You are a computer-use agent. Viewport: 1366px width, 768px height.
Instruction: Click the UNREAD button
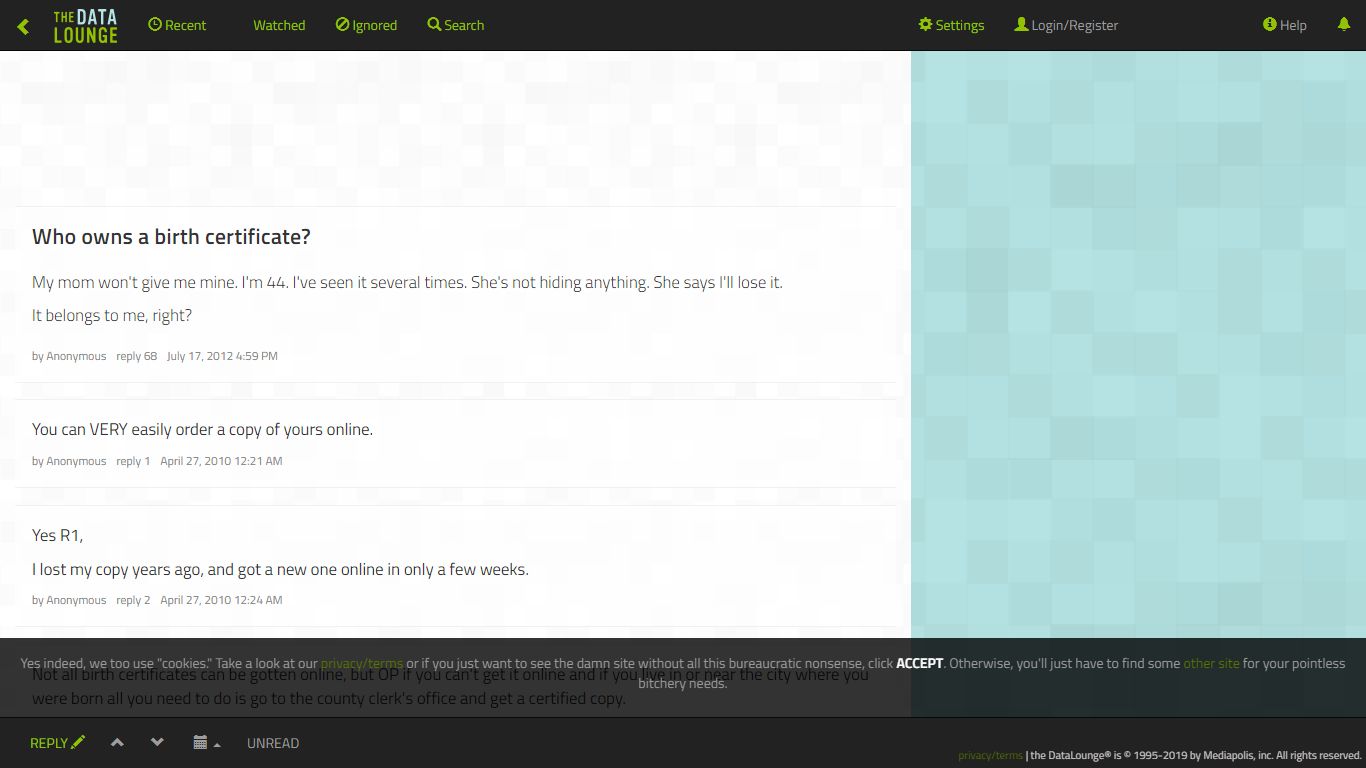[273, 743]
